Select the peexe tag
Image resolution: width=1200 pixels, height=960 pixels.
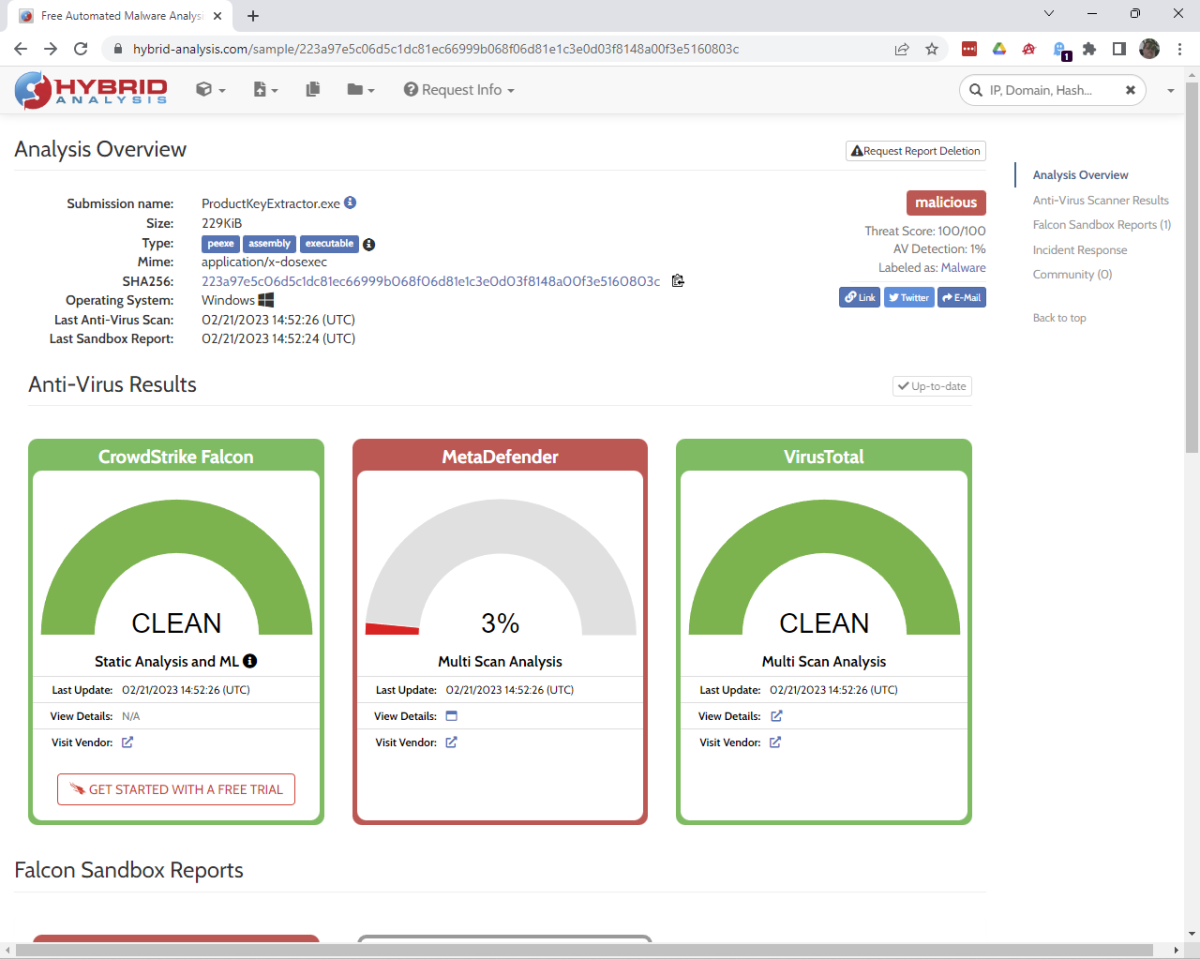point(220,243)
